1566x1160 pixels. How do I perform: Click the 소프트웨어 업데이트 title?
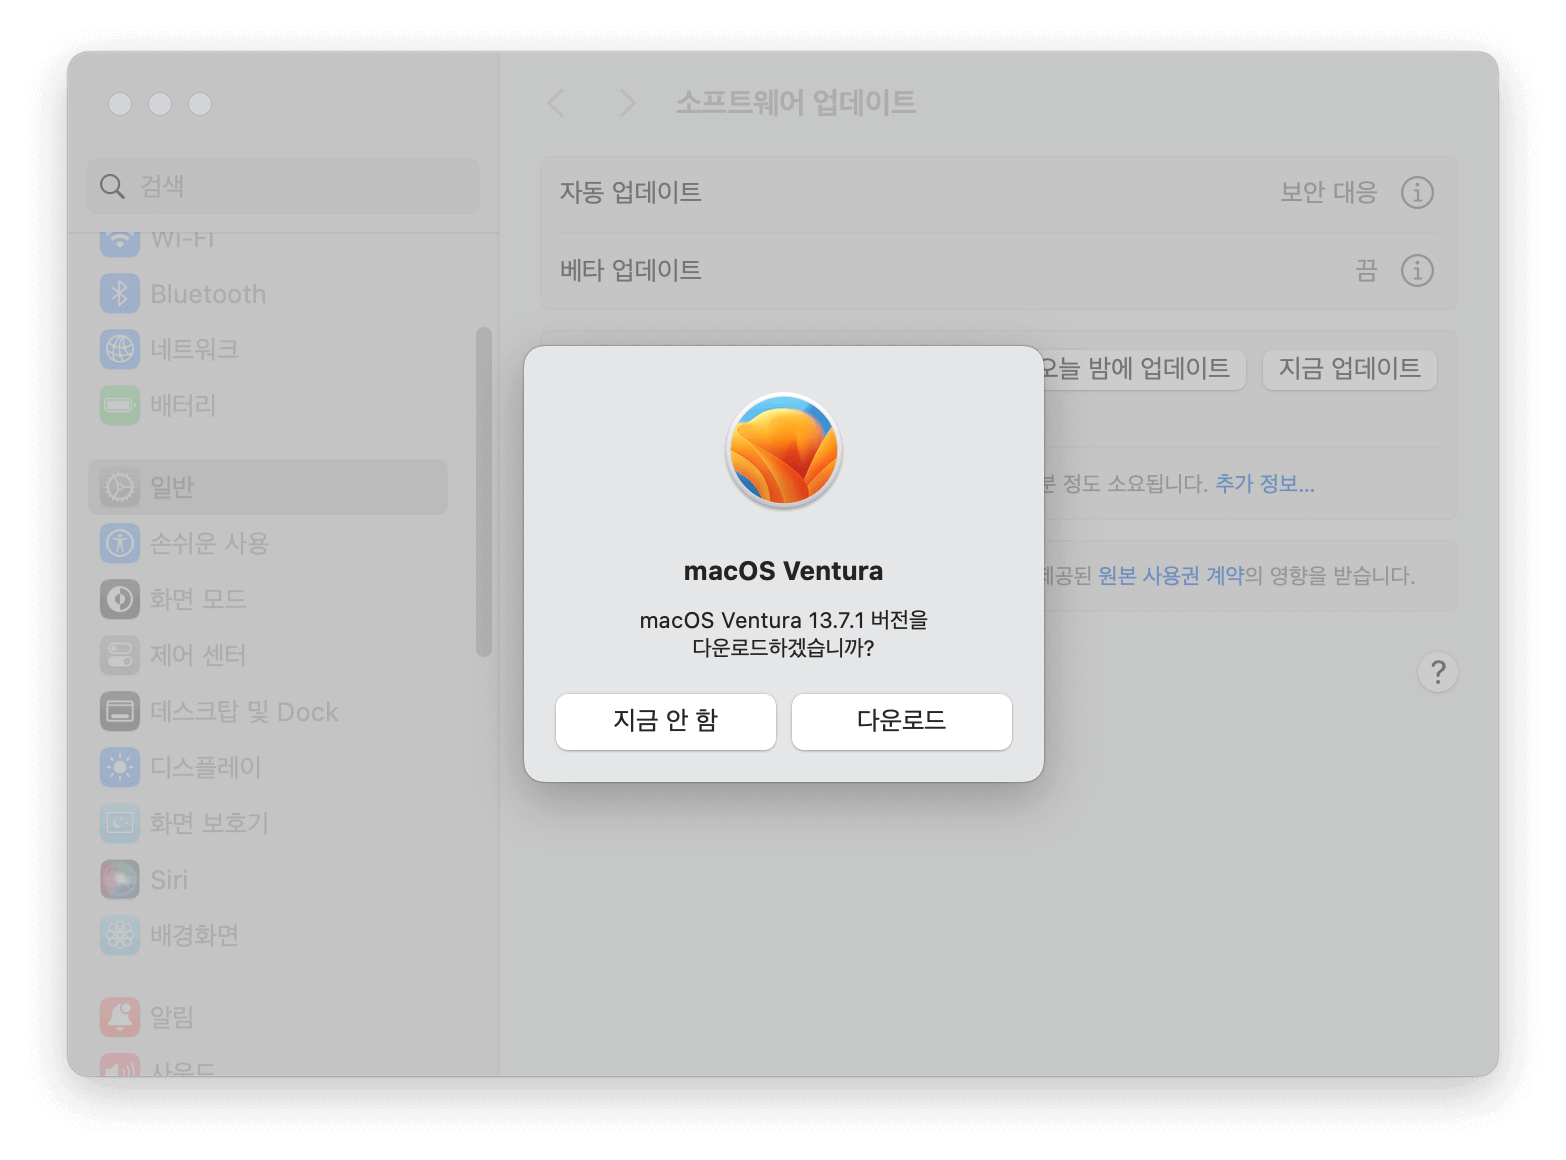click(x=796, y=102)
